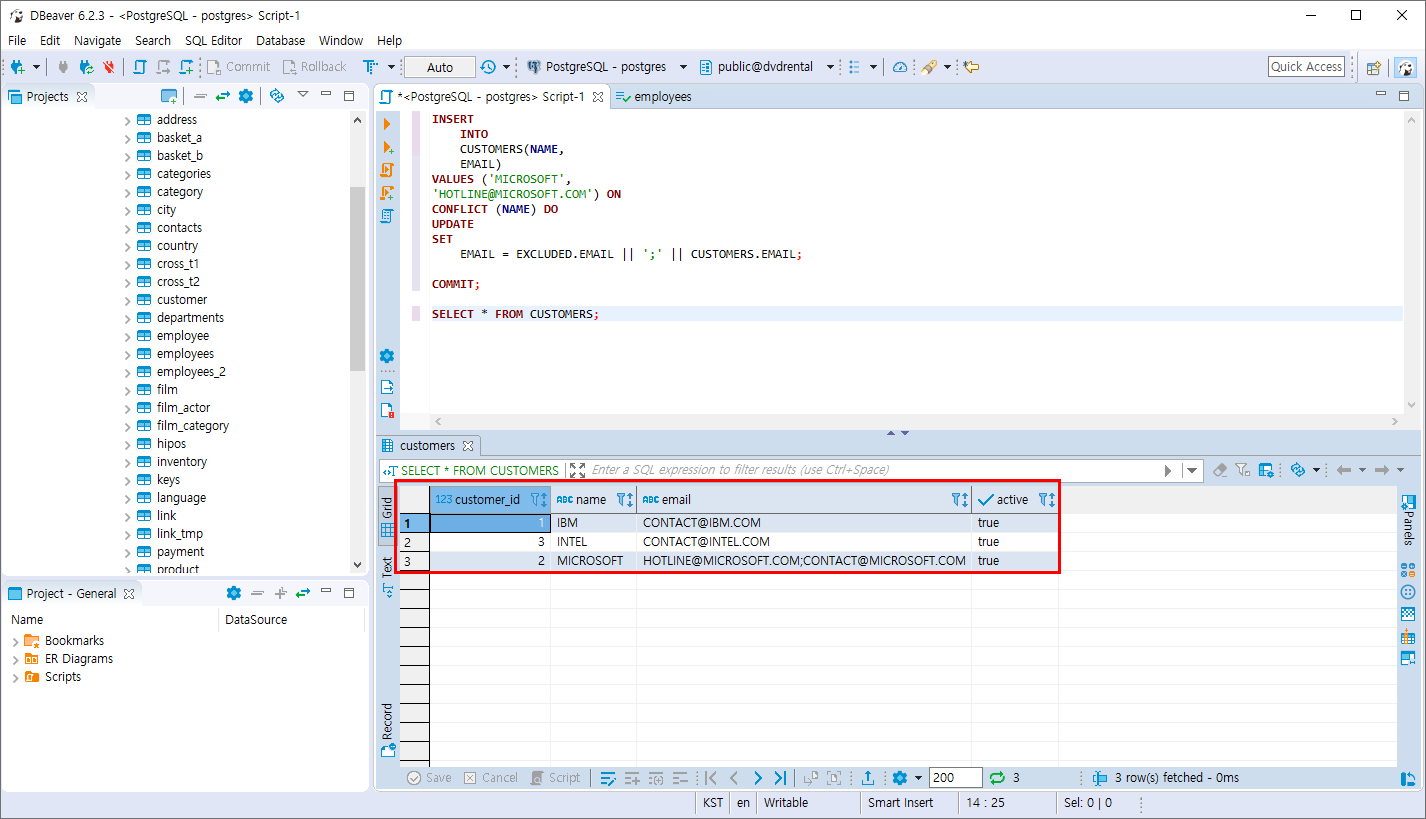This screenshot has height=819, width=1426.
Task: Click the Rollback button
Action: coord(315,67)
